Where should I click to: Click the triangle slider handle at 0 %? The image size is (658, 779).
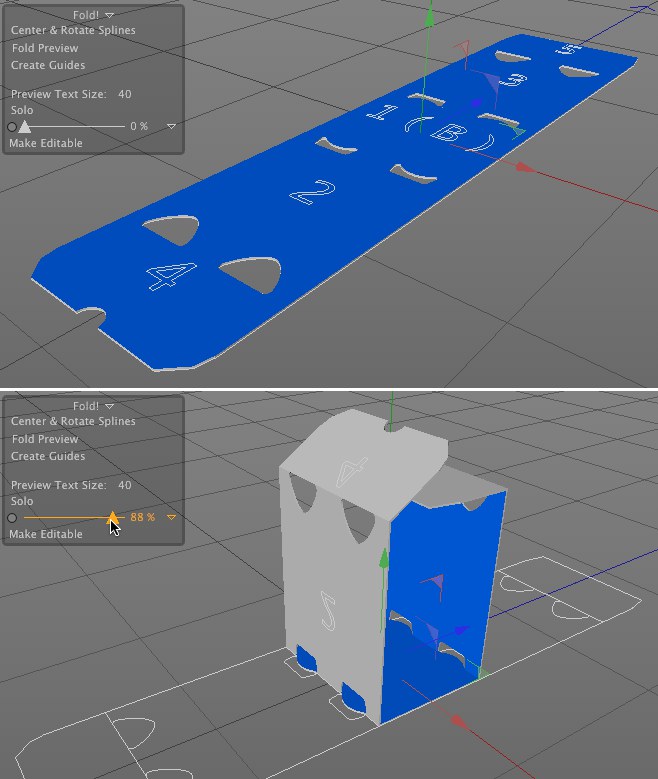tap(24, 127)
